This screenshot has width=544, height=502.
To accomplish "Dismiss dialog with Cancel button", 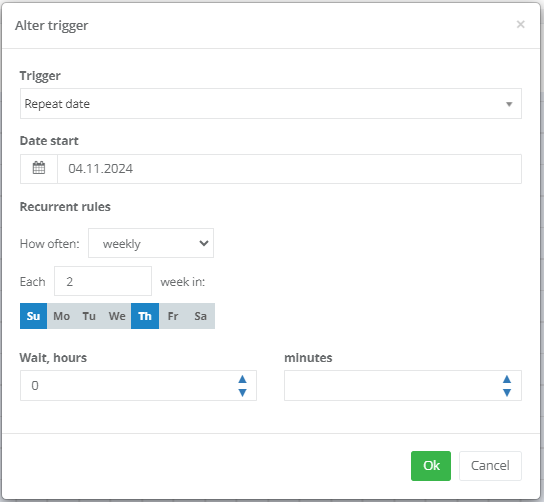I will pyautogui.click(x=490, y=466).
